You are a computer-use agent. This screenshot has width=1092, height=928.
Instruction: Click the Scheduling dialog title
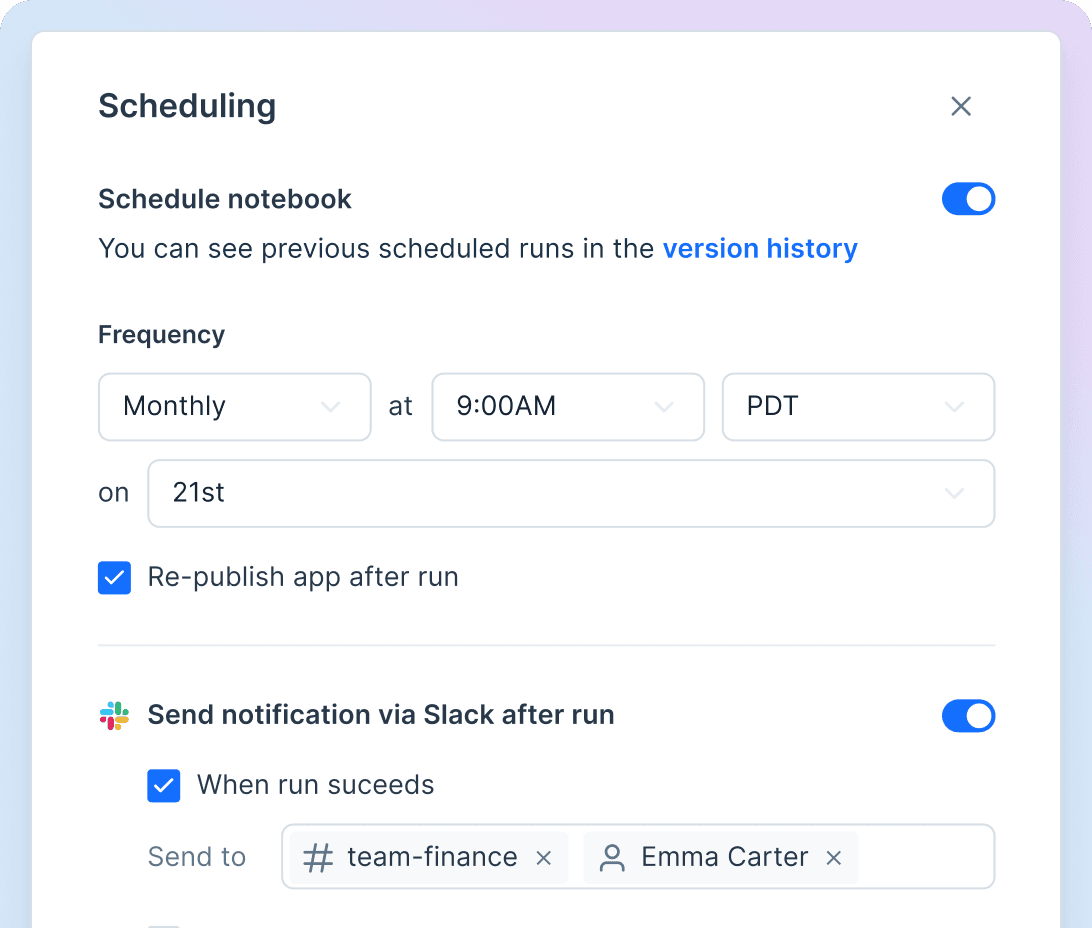(187, 106)
